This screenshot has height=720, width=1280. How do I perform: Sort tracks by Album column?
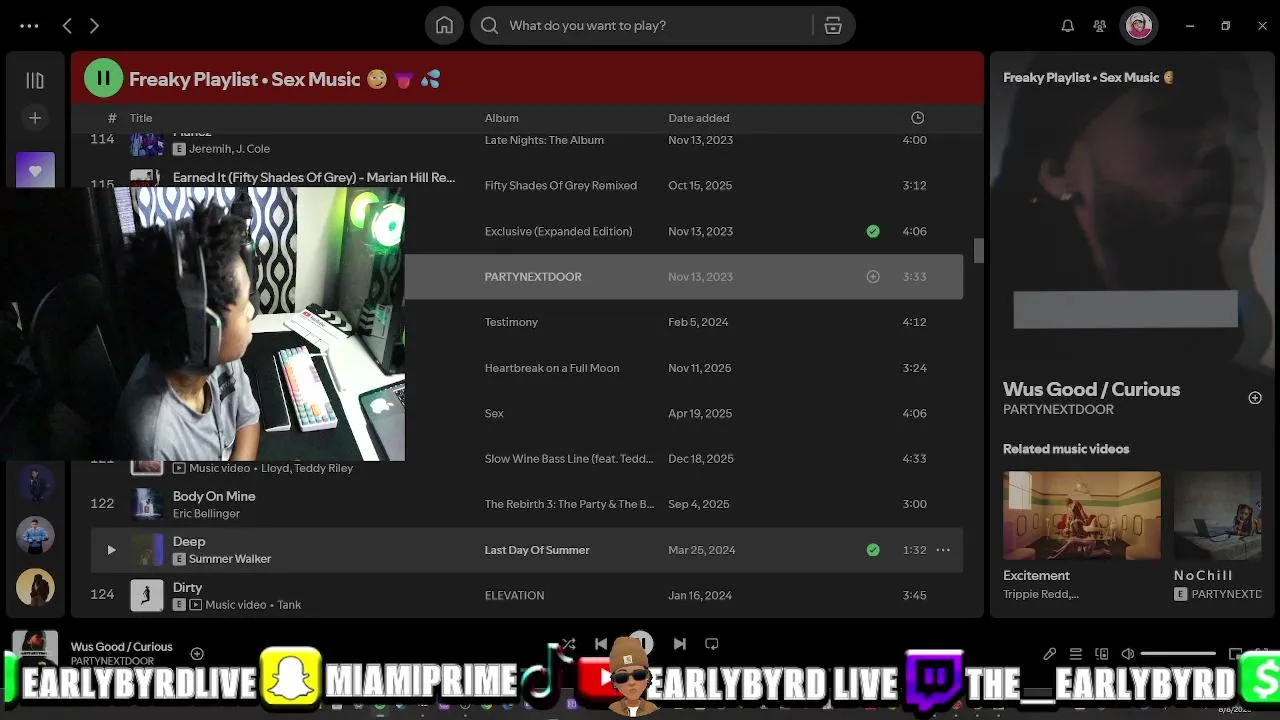click(x=502, y=118)
